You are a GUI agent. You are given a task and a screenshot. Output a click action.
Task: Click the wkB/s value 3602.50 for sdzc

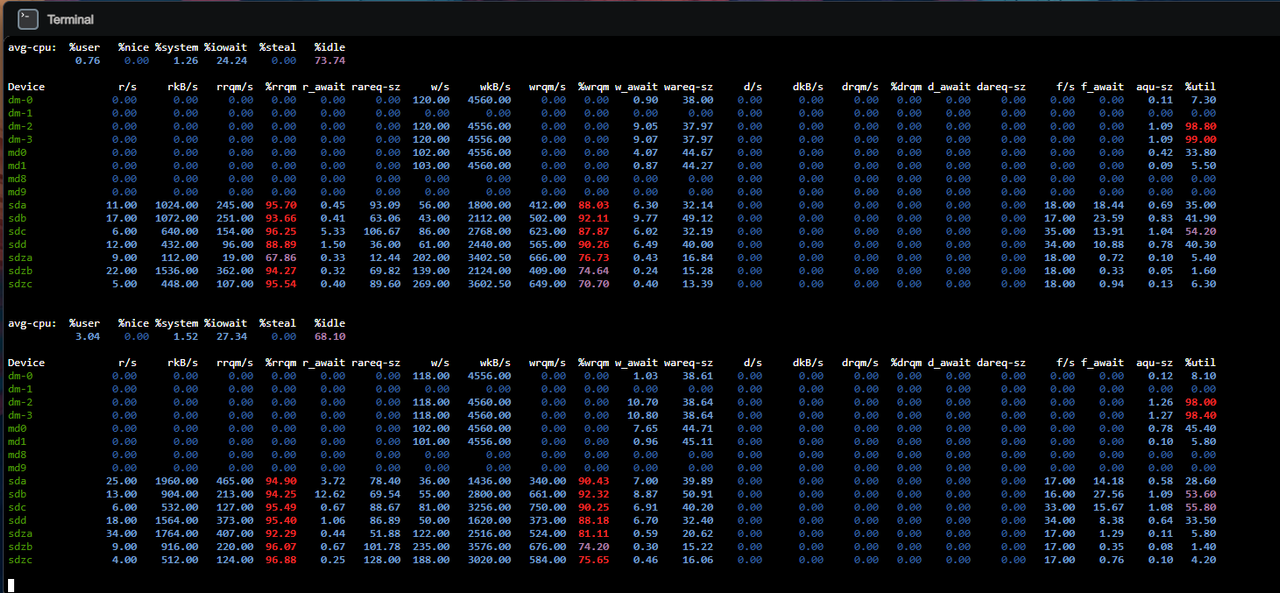pyautogui.click(x=490, y=284)
